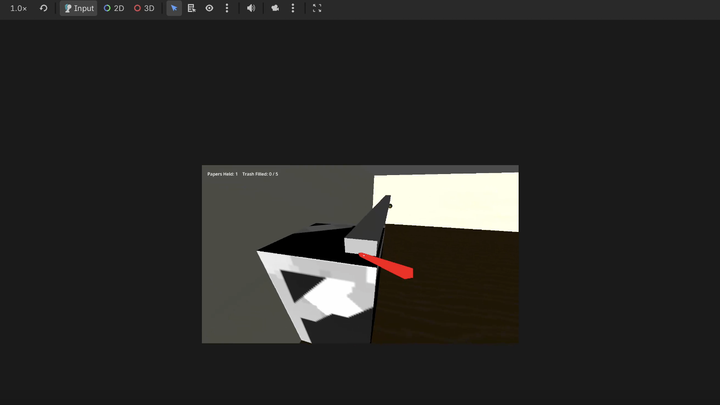
Task: Click the red paper object in game
Action: point(390,266)
